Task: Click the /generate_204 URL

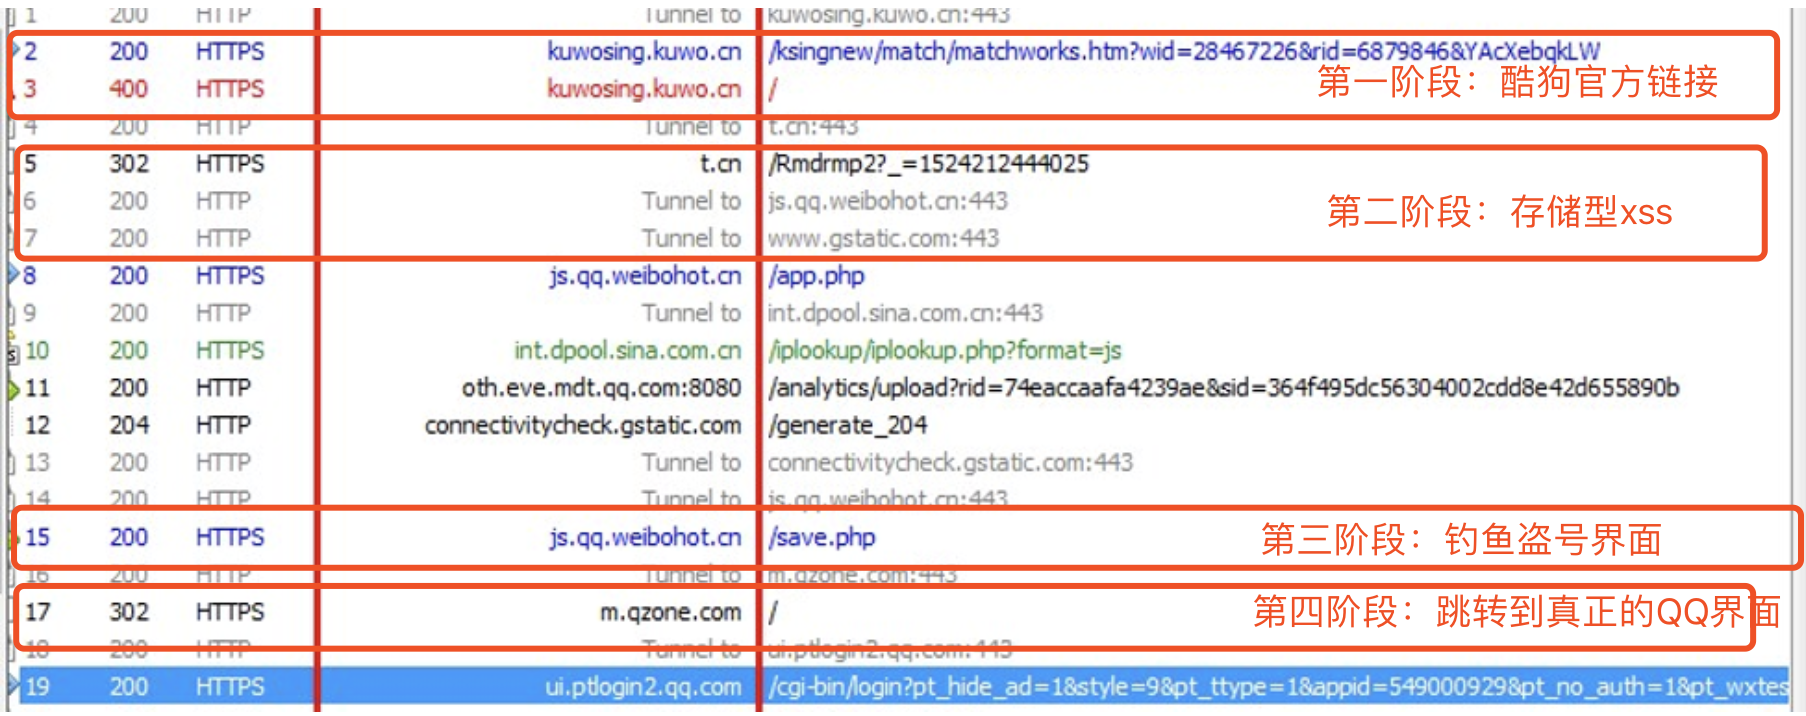Action: tap(848, 426)
